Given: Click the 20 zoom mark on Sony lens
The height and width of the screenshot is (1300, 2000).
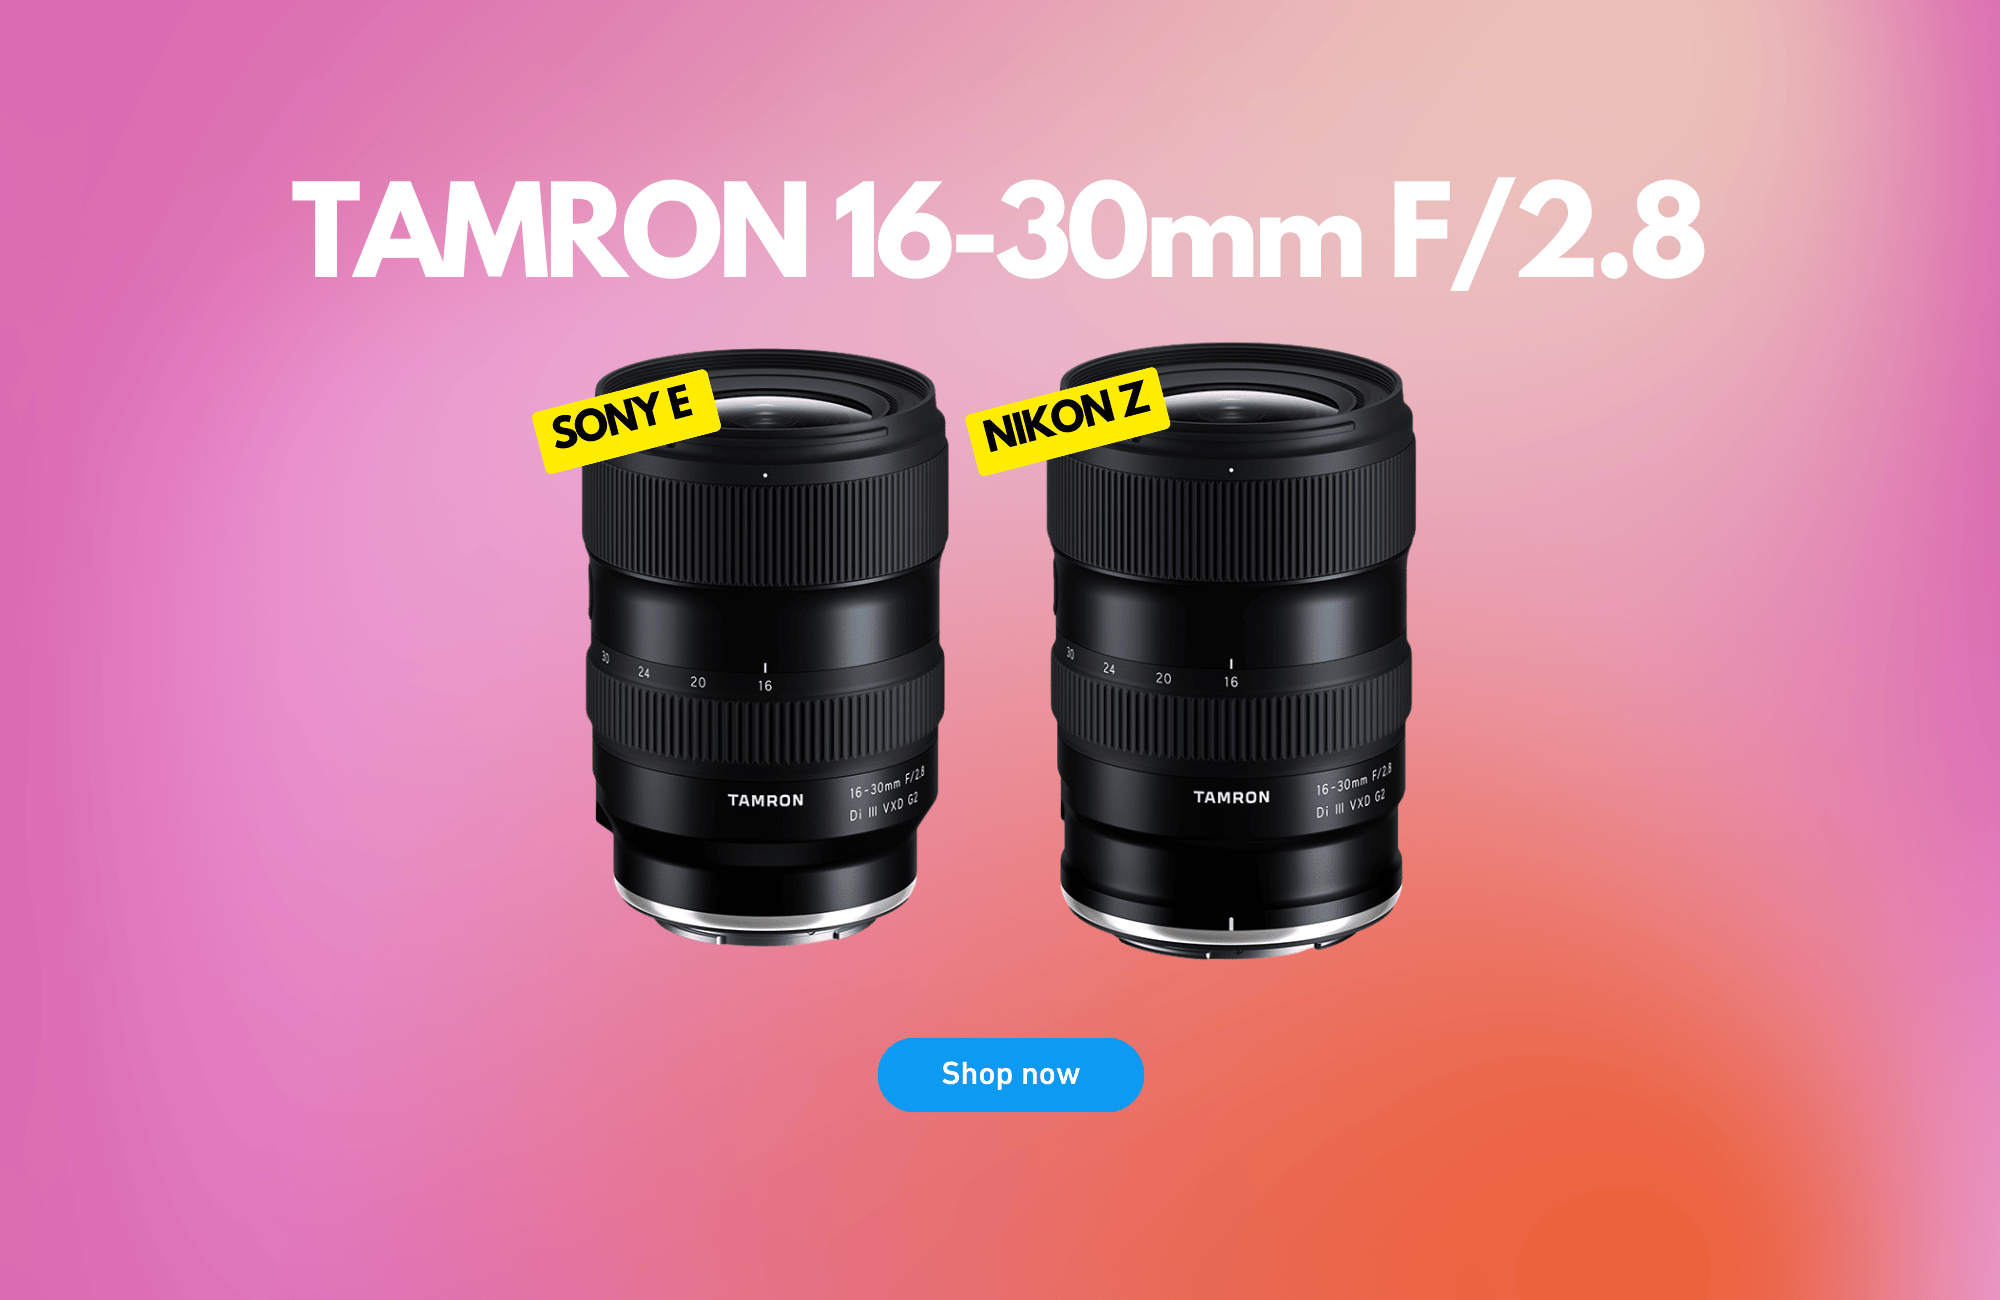Looking at the screenshot, I should point(698,682).
